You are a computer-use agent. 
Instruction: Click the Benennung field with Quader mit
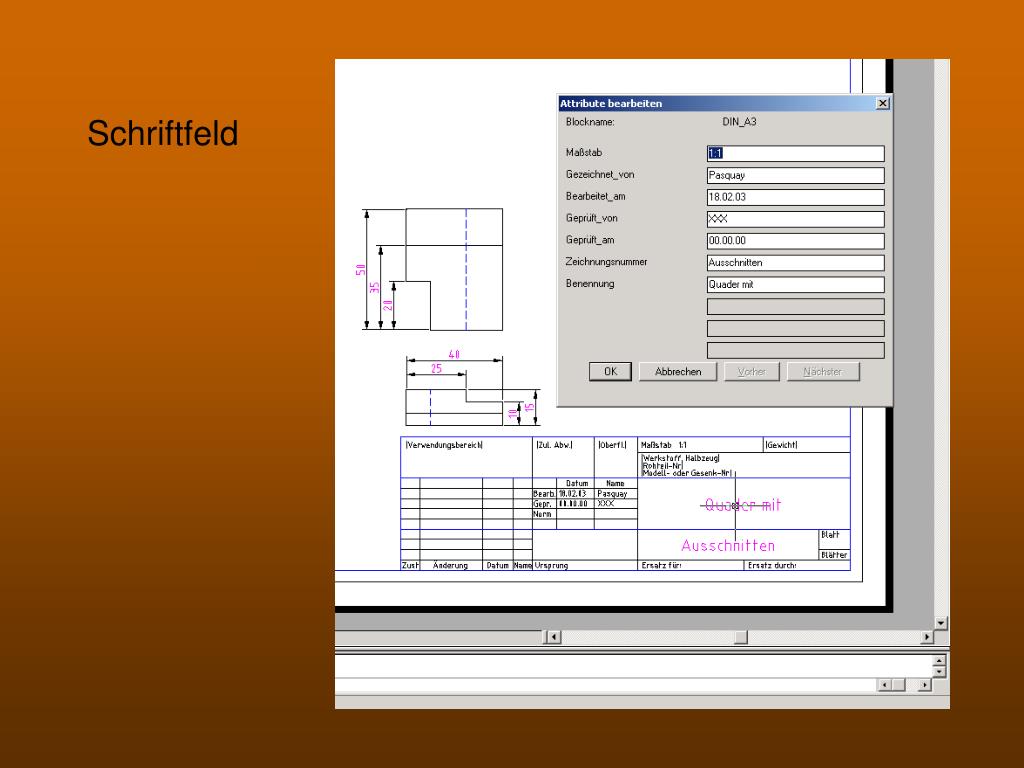click(795, 284)
